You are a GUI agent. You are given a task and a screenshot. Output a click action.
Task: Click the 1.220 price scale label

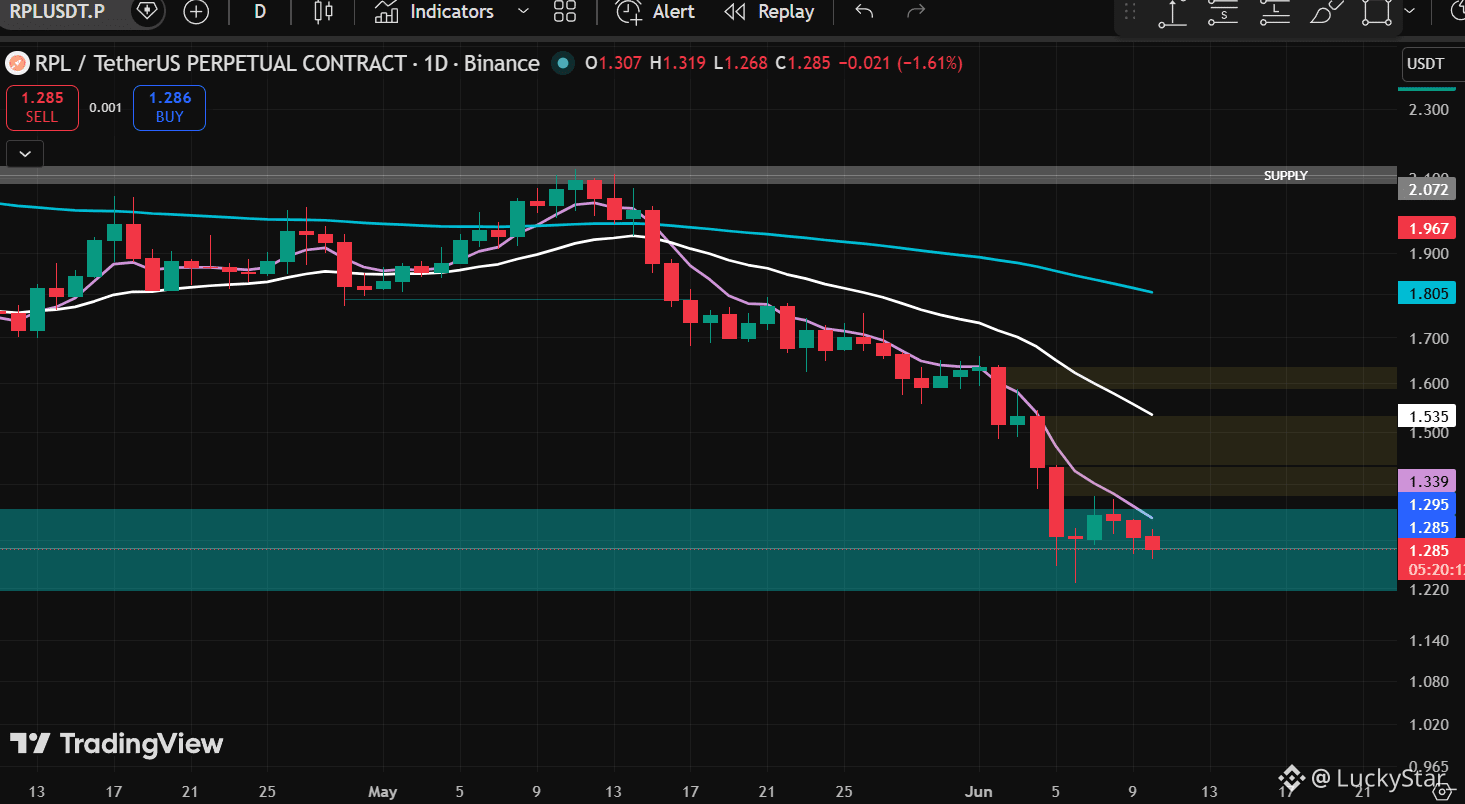coord(1428,590)
